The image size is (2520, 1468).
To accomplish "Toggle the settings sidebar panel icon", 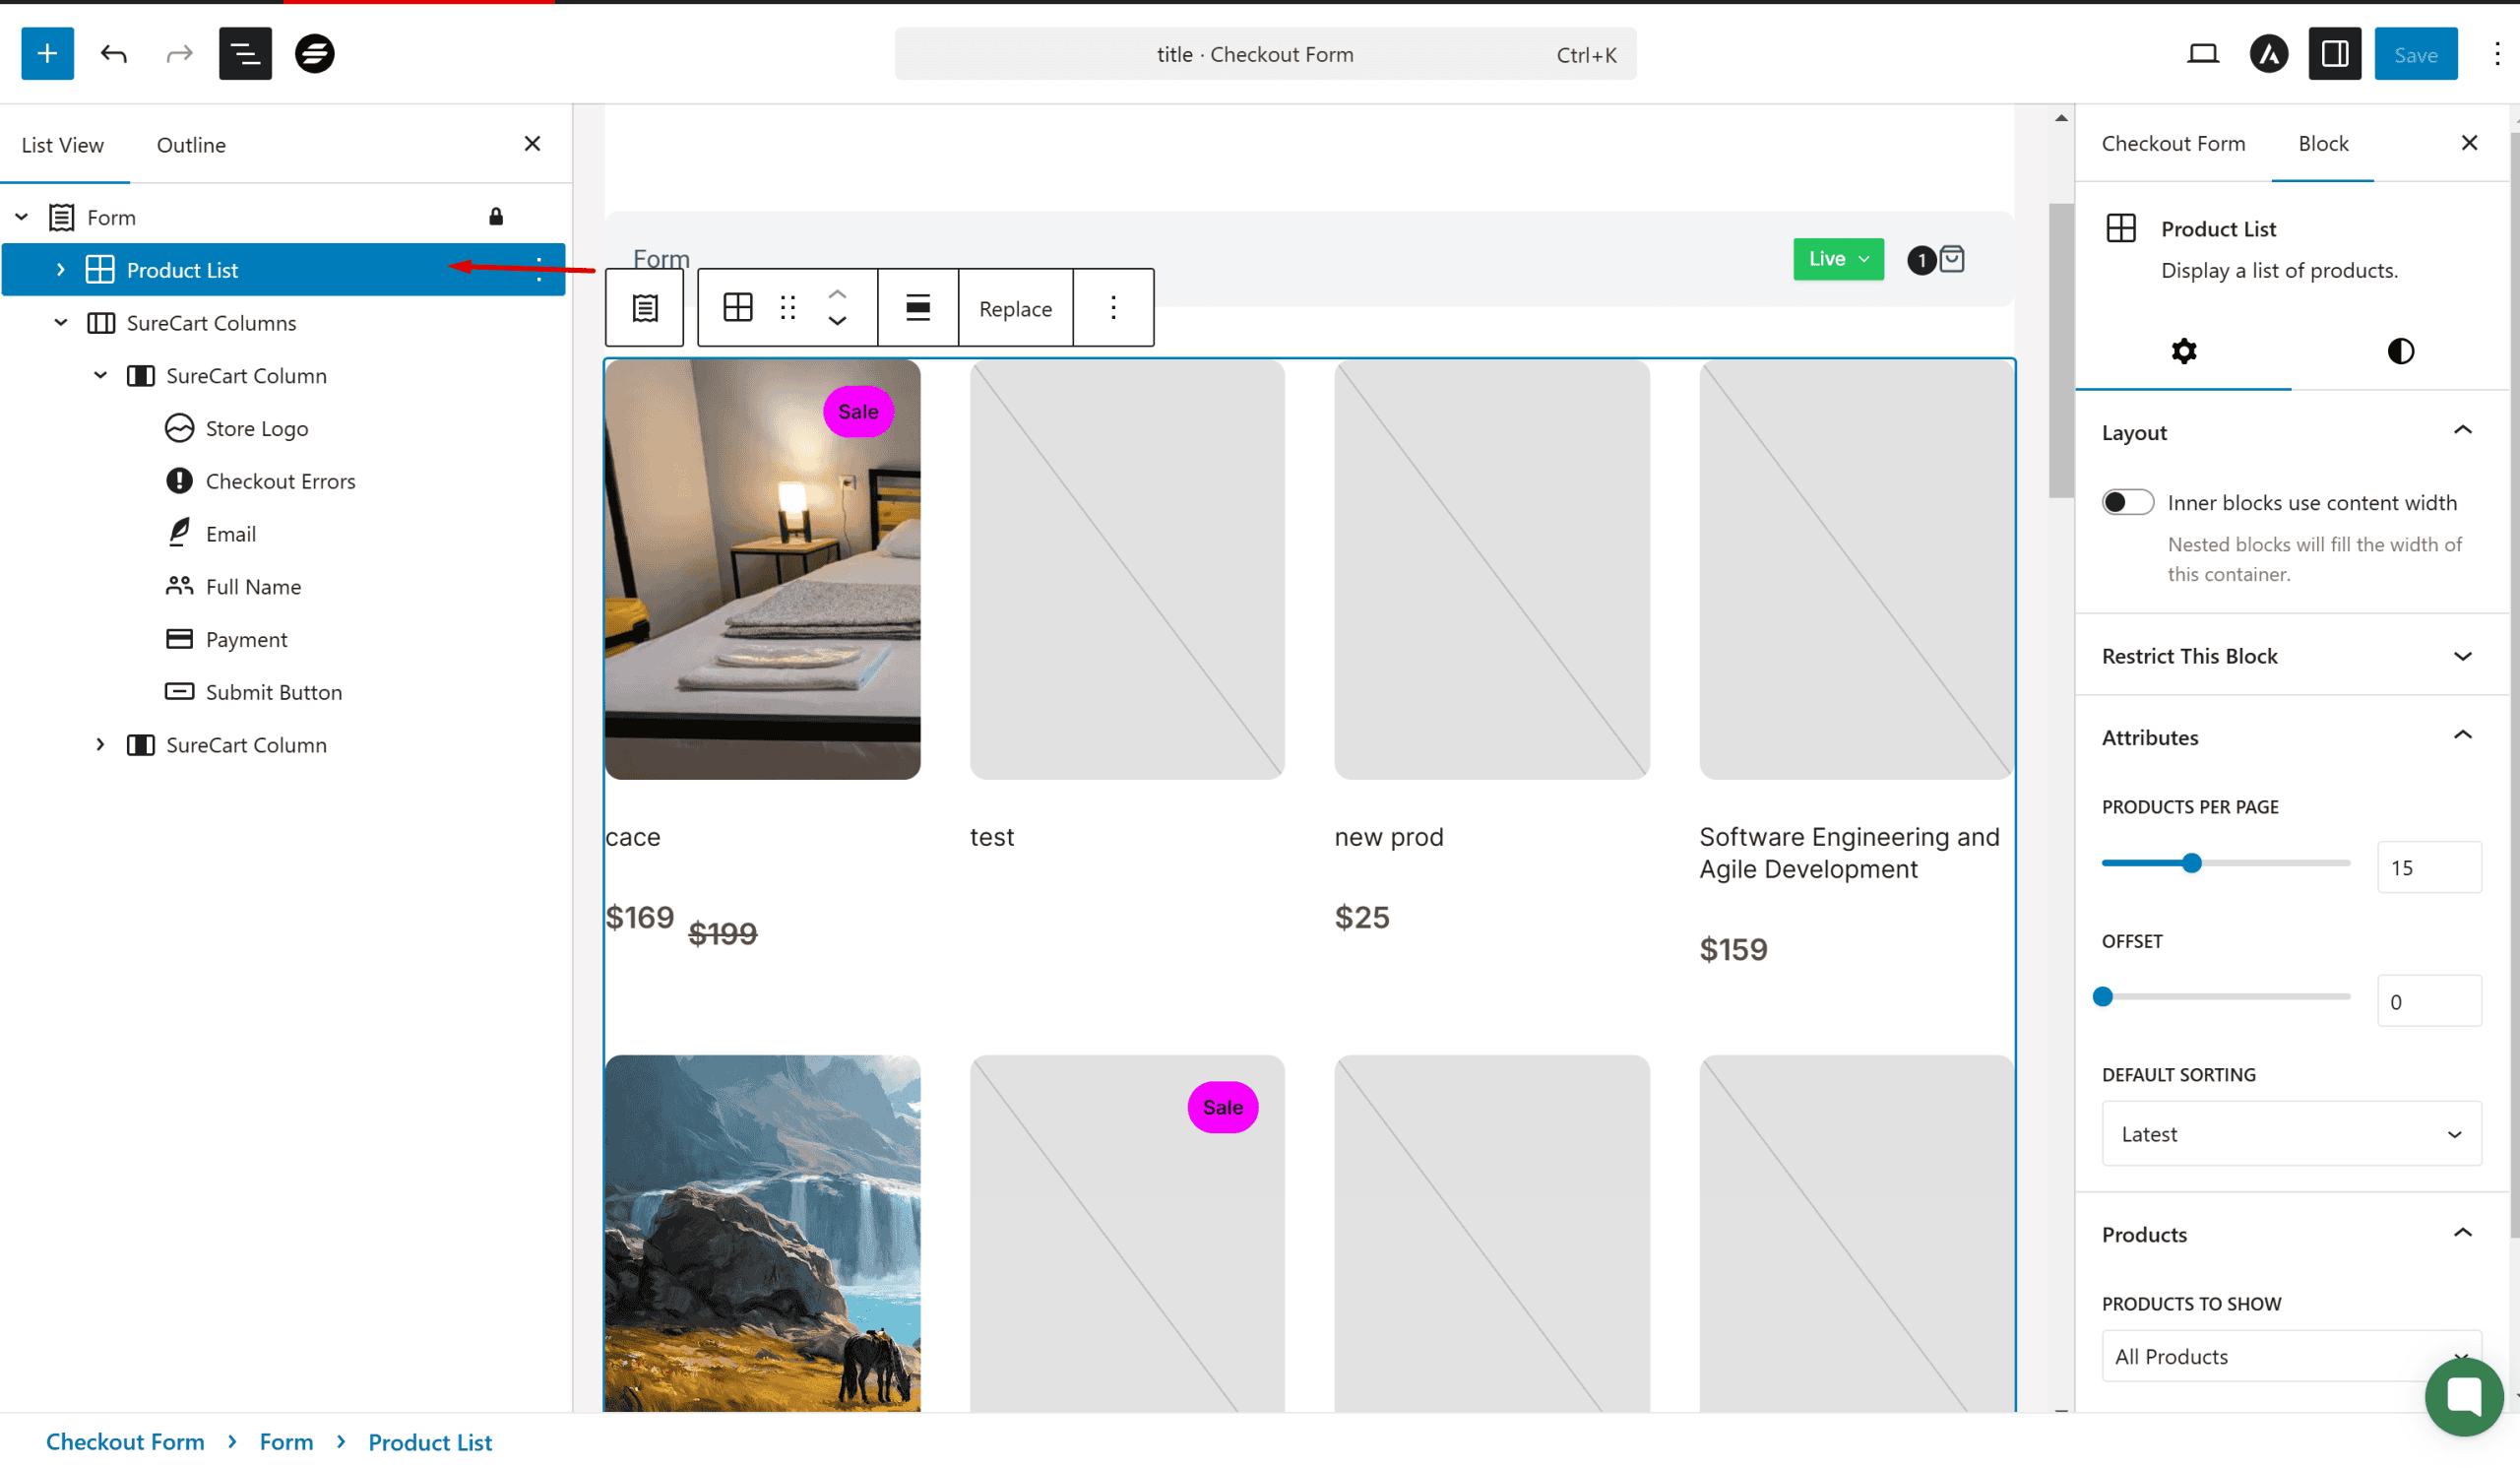I will click(x=2334, y=54).
